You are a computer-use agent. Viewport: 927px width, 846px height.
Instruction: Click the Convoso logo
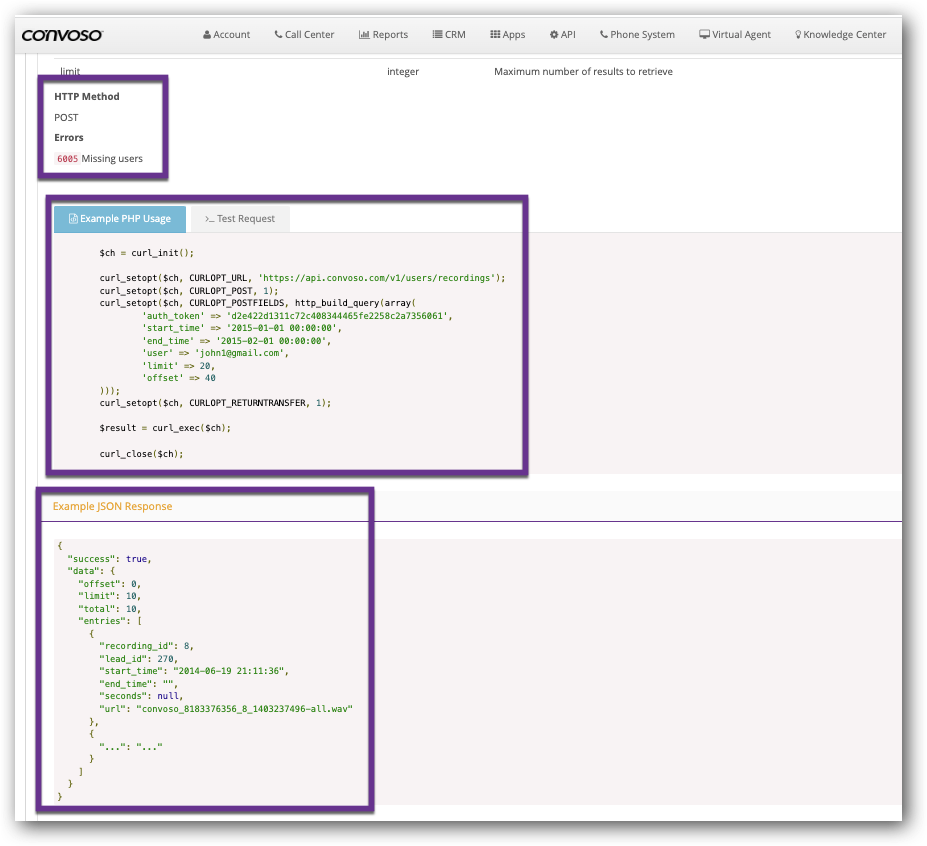(62, 35)
